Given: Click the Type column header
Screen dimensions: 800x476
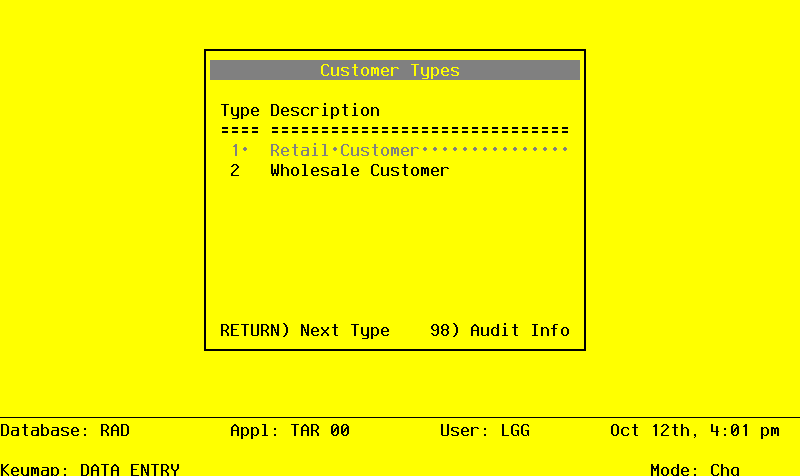Looking at the screenshot, I should [x=240, y=111].
